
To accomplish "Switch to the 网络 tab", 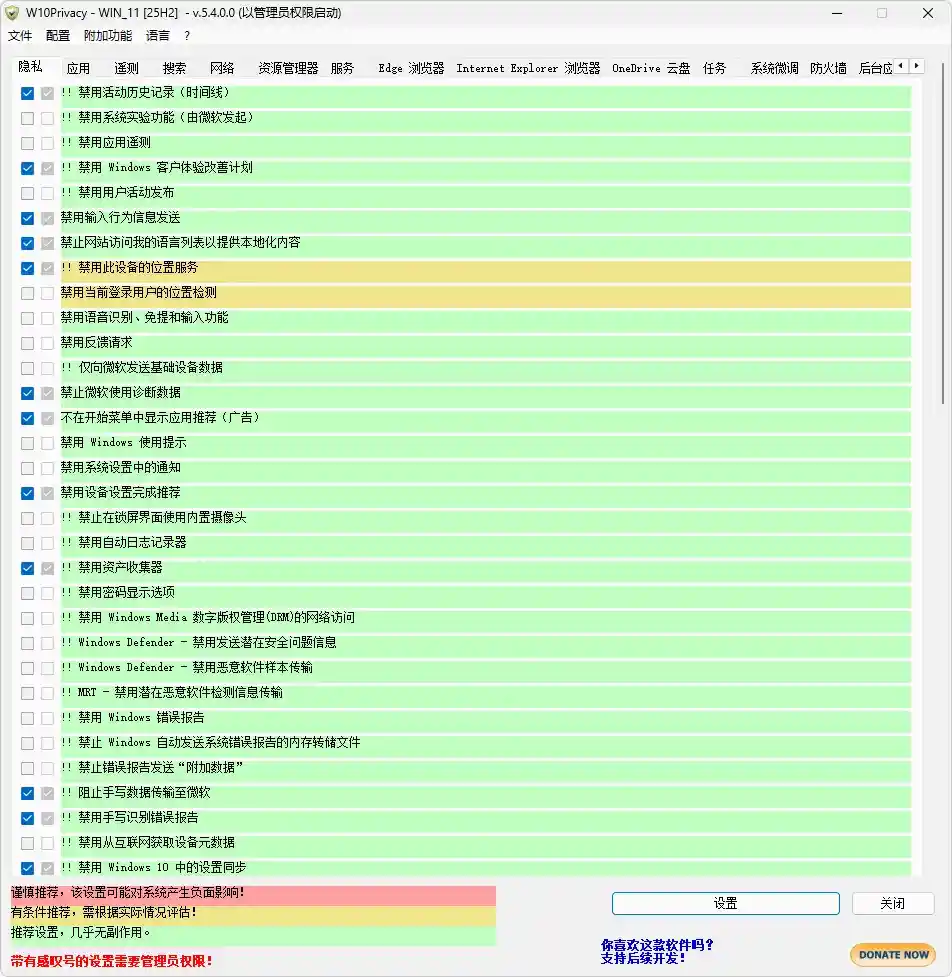I will [222, 68].
